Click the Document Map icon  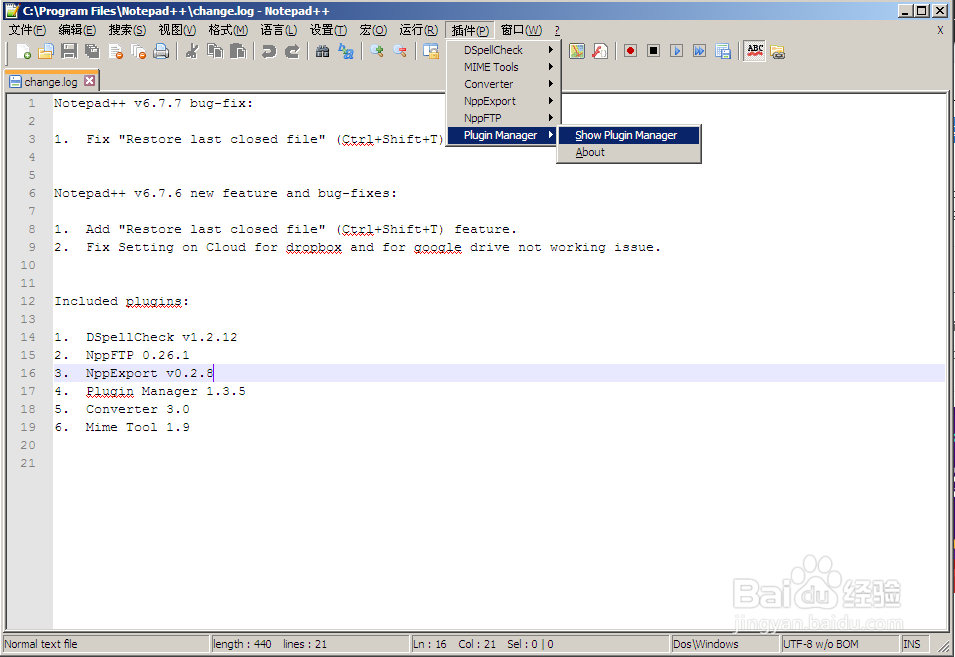point(577,52)
